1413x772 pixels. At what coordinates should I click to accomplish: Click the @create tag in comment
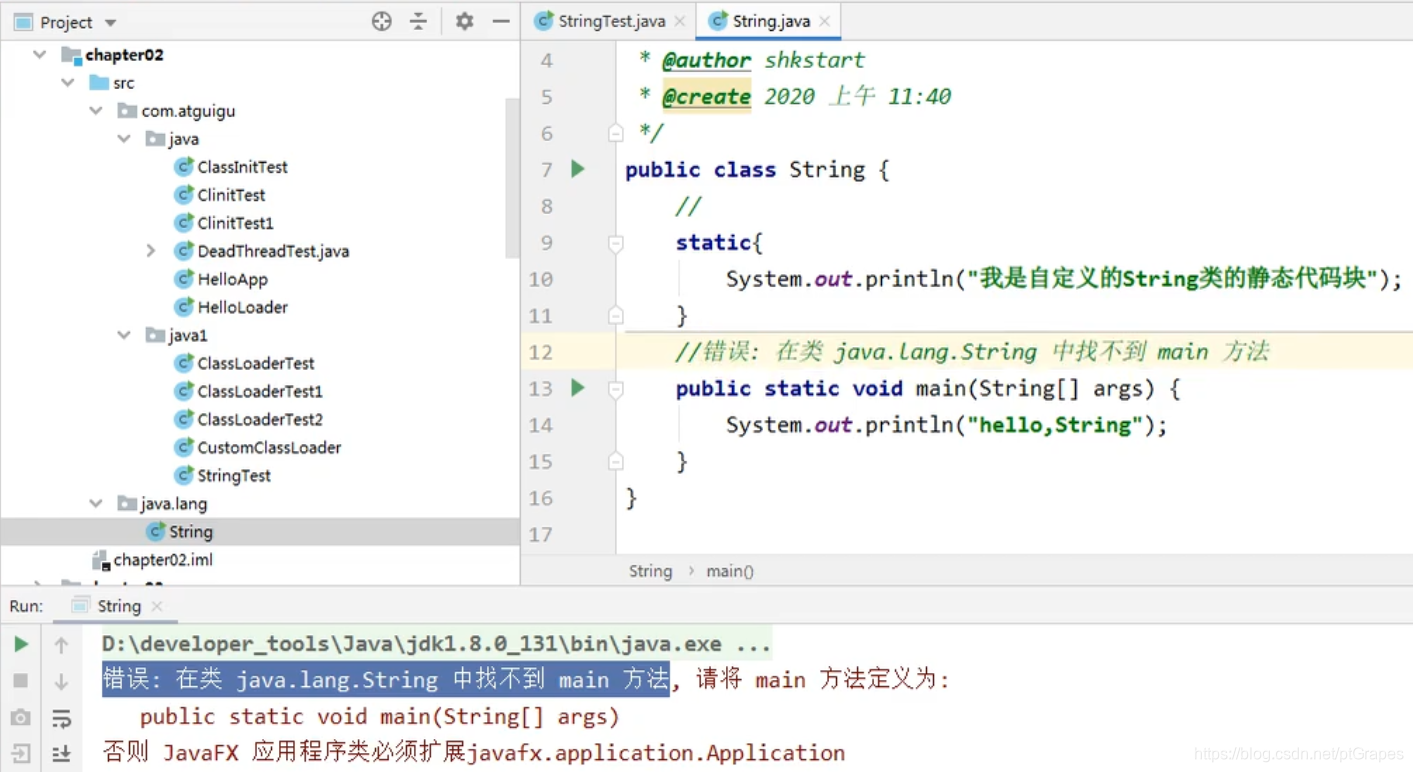[x=707, y=97]
